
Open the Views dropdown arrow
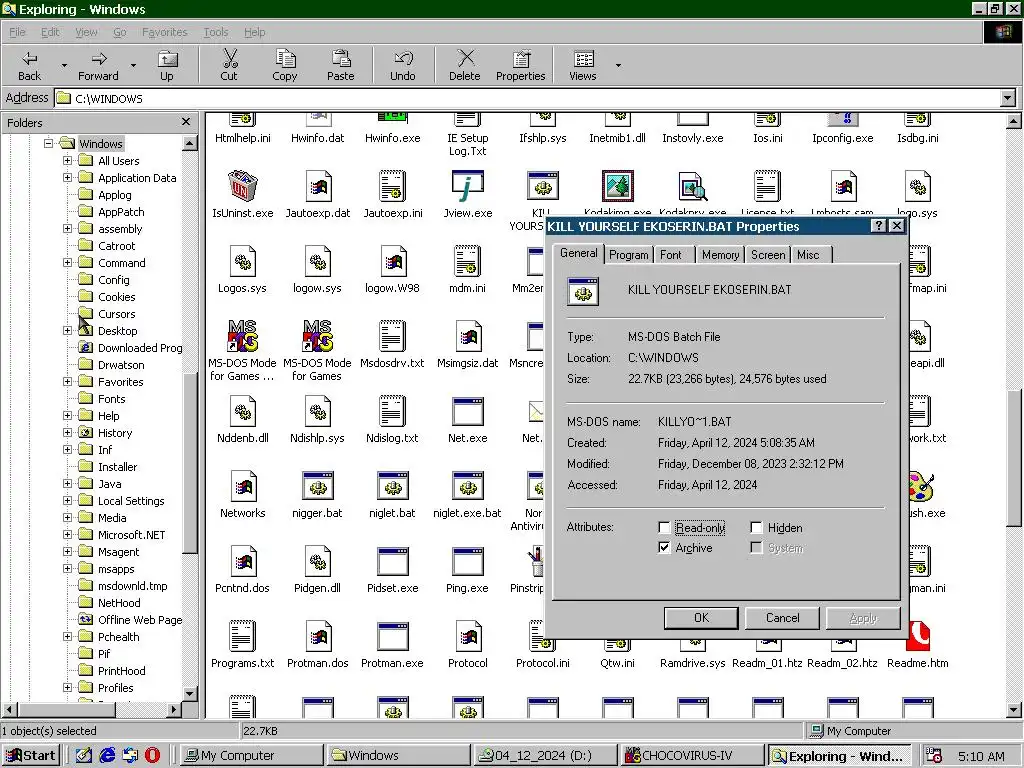pos(618,65)
